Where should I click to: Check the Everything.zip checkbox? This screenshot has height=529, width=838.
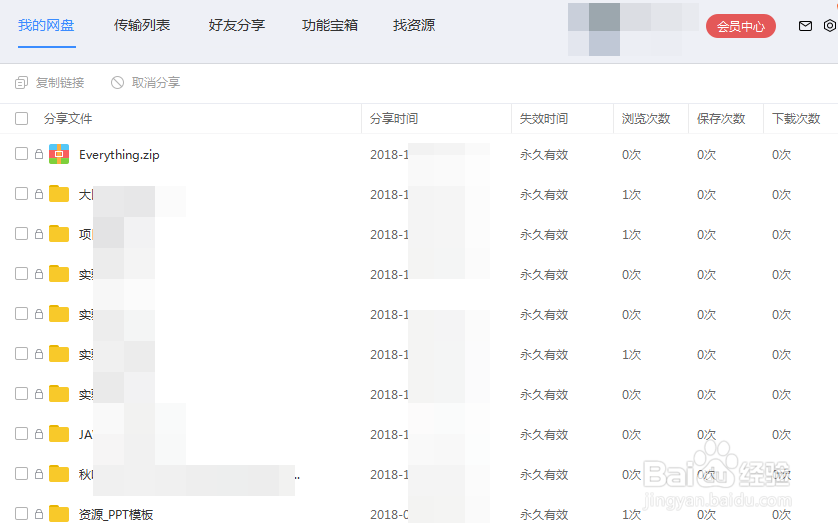tap(21, 154)
